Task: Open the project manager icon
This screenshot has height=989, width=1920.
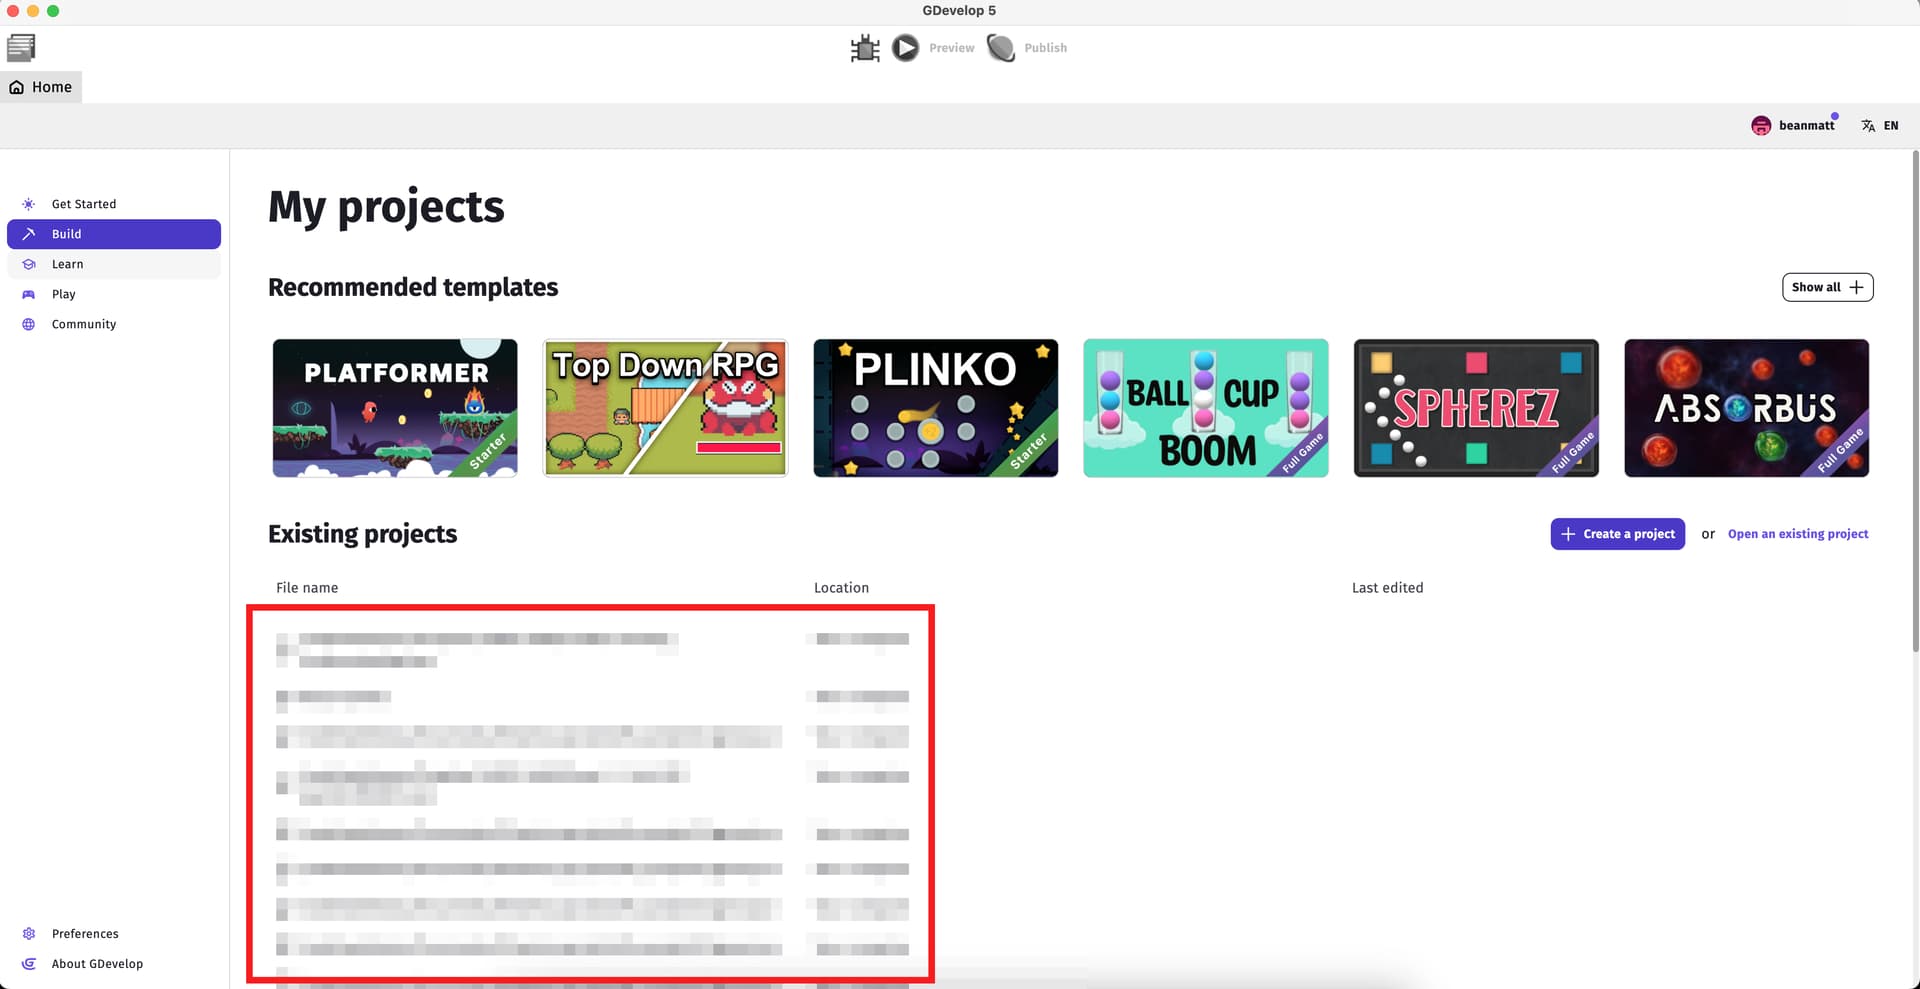Action: tap(21, 47)
